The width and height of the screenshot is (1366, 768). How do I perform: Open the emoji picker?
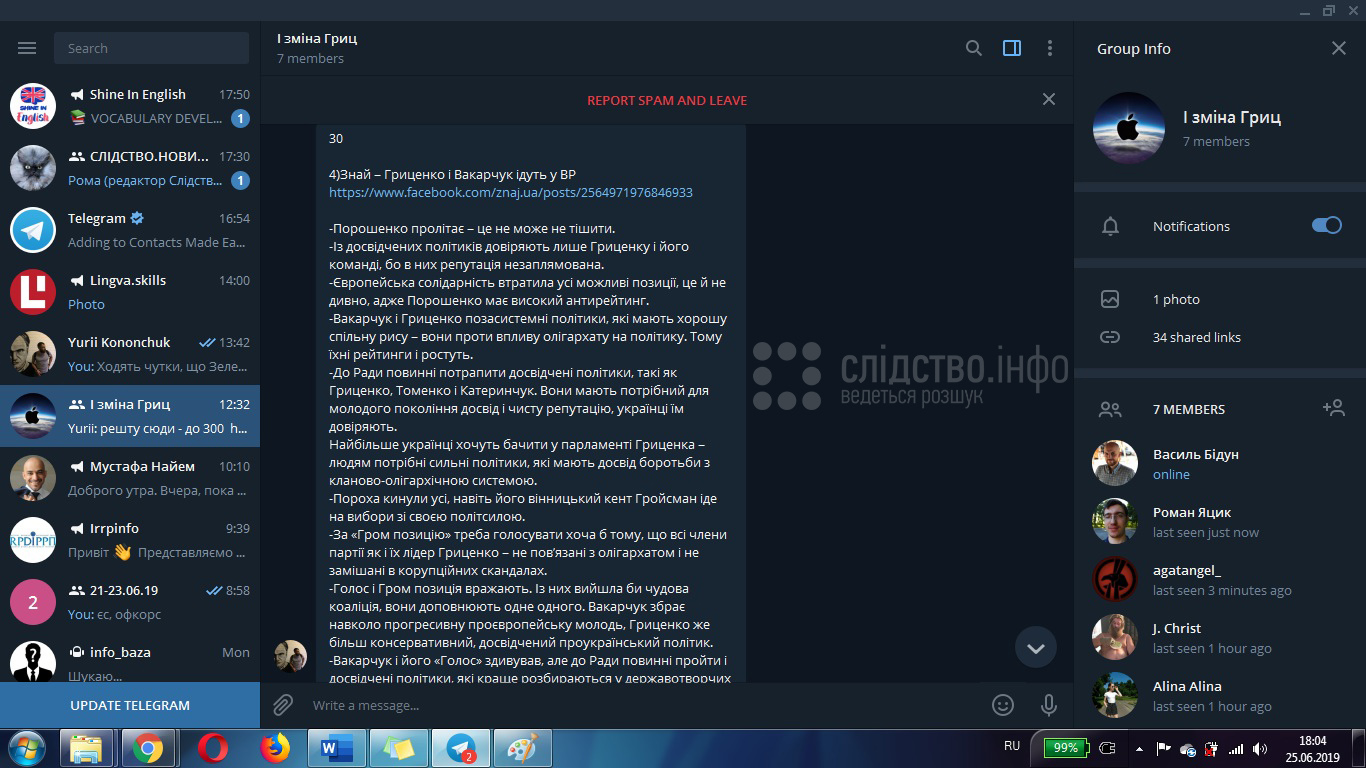[x=1003, y=705]
